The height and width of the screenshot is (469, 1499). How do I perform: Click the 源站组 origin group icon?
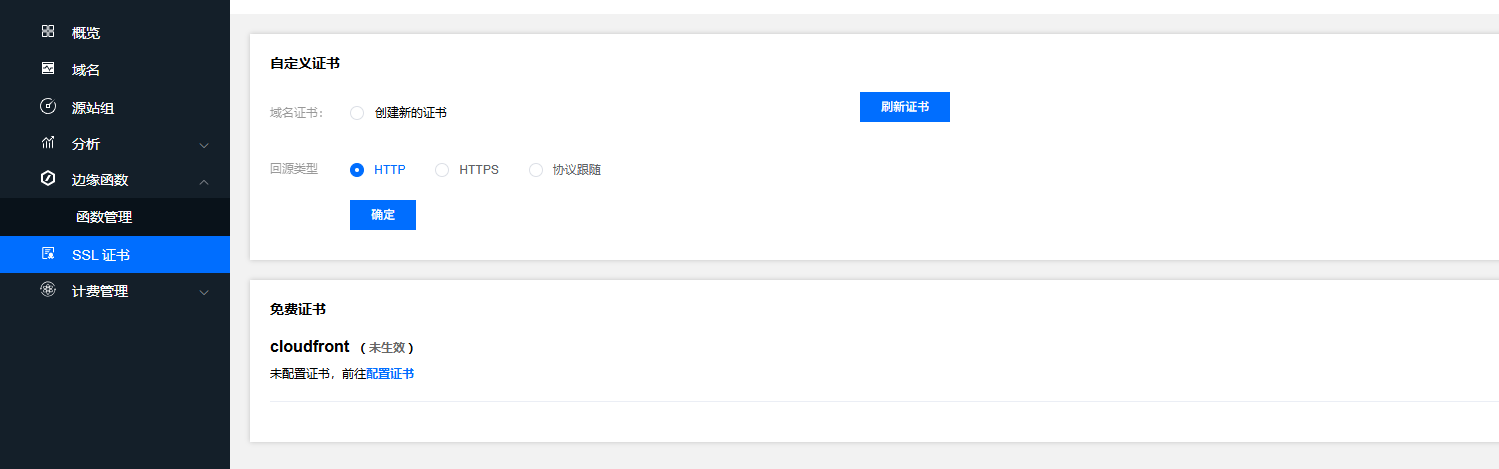(x=48, y=106)
